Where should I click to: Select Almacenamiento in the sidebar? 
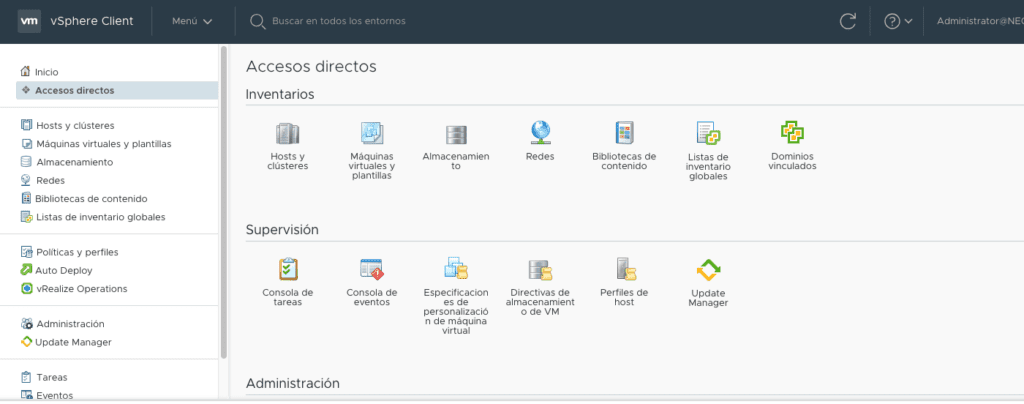[x=67, y=162]
